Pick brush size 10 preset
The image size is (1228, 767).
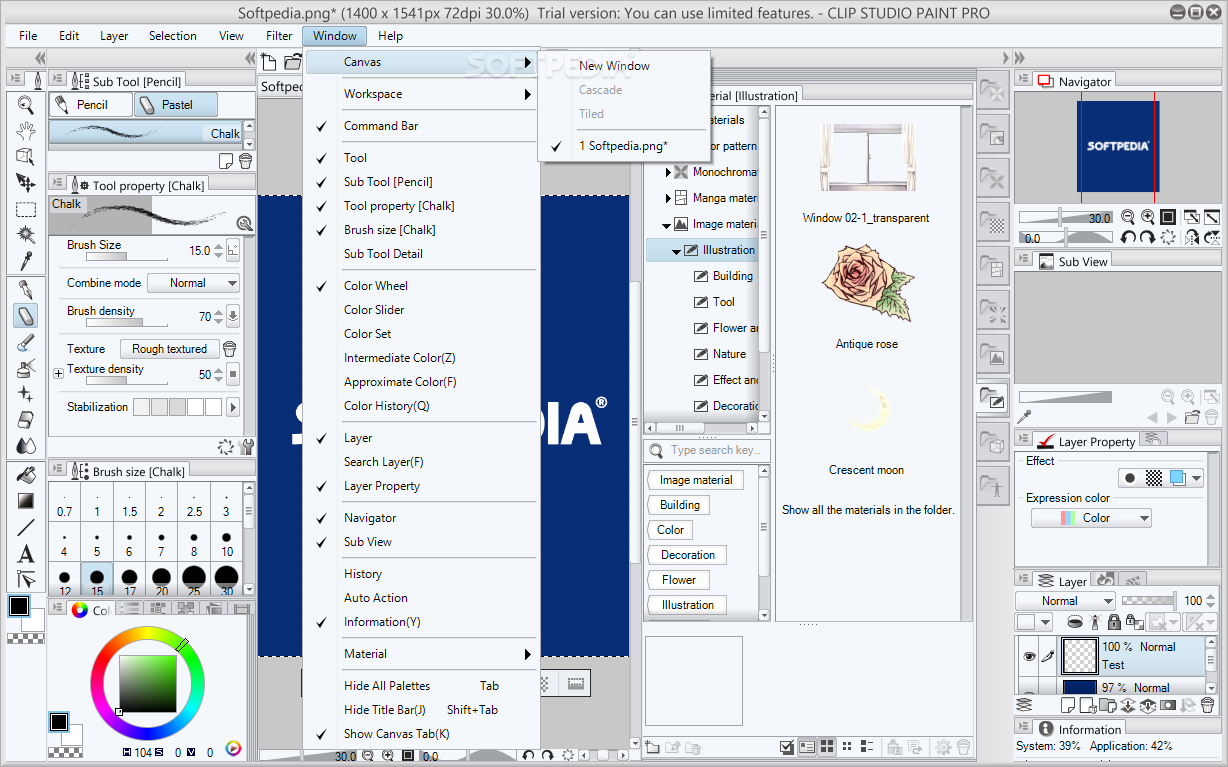point(227,544)
